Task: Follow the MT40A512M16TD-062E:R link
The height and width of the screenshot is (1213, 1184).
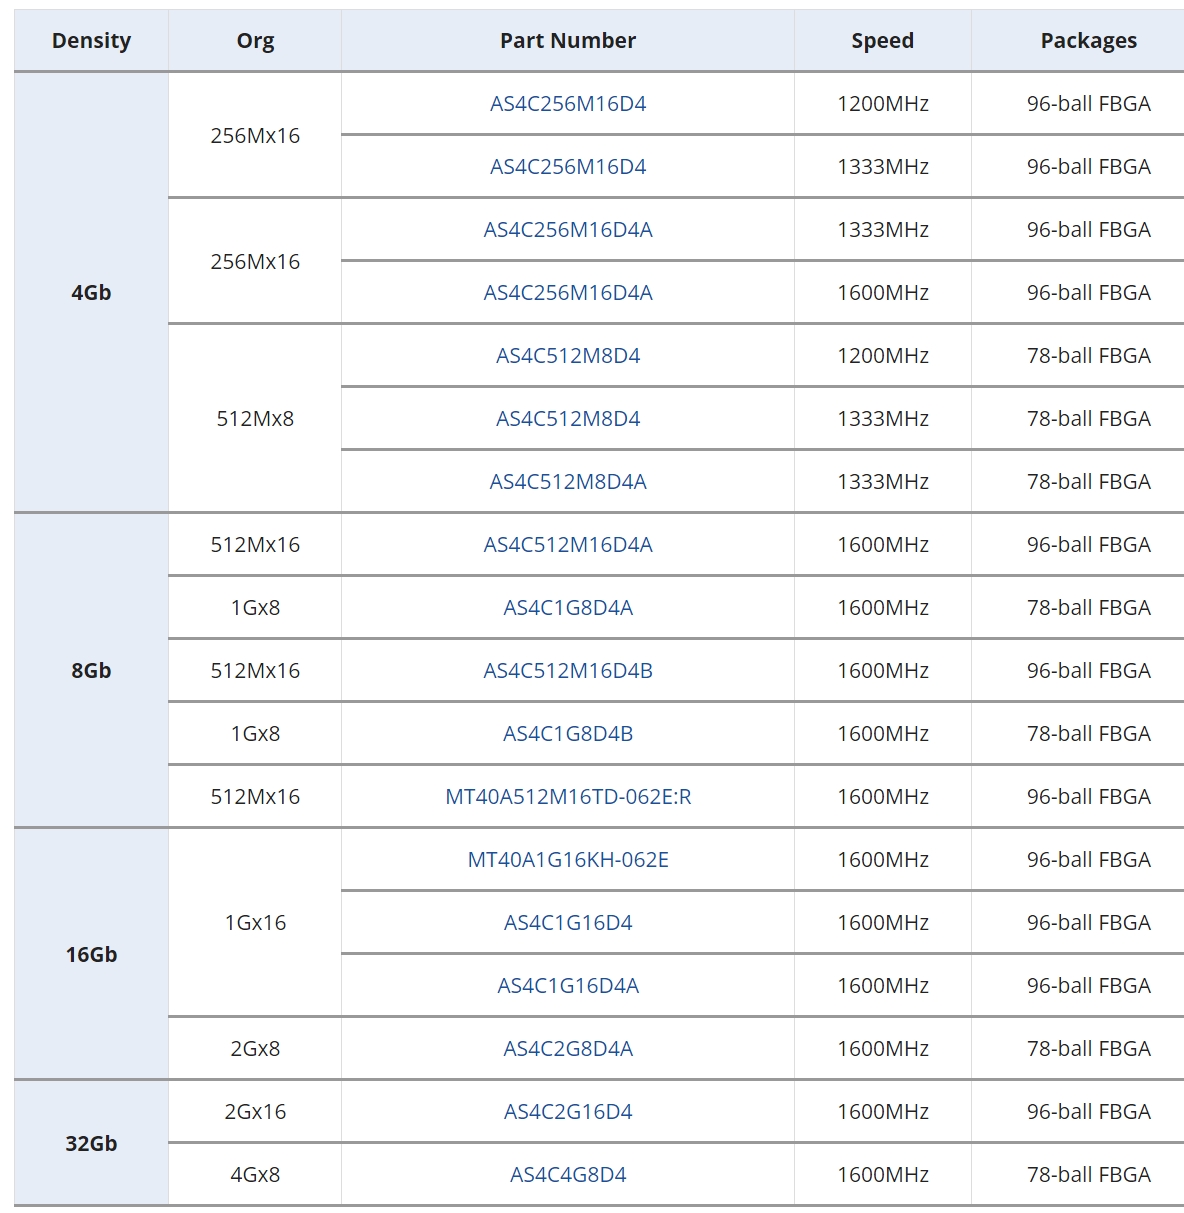Action: (x=567, y=797)
